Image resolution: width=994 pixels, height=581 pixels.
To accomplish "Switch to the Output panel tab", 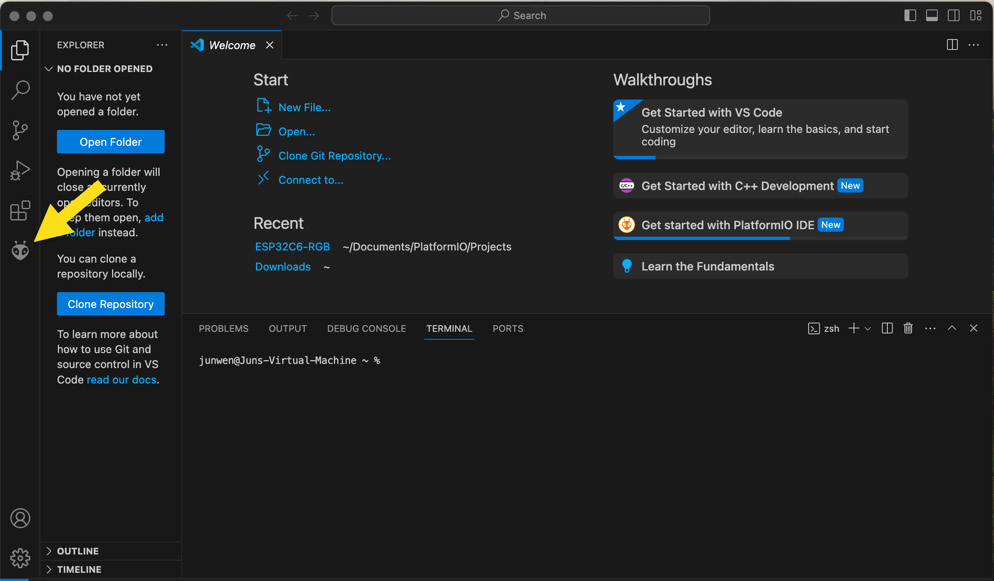I will point(288,328).
